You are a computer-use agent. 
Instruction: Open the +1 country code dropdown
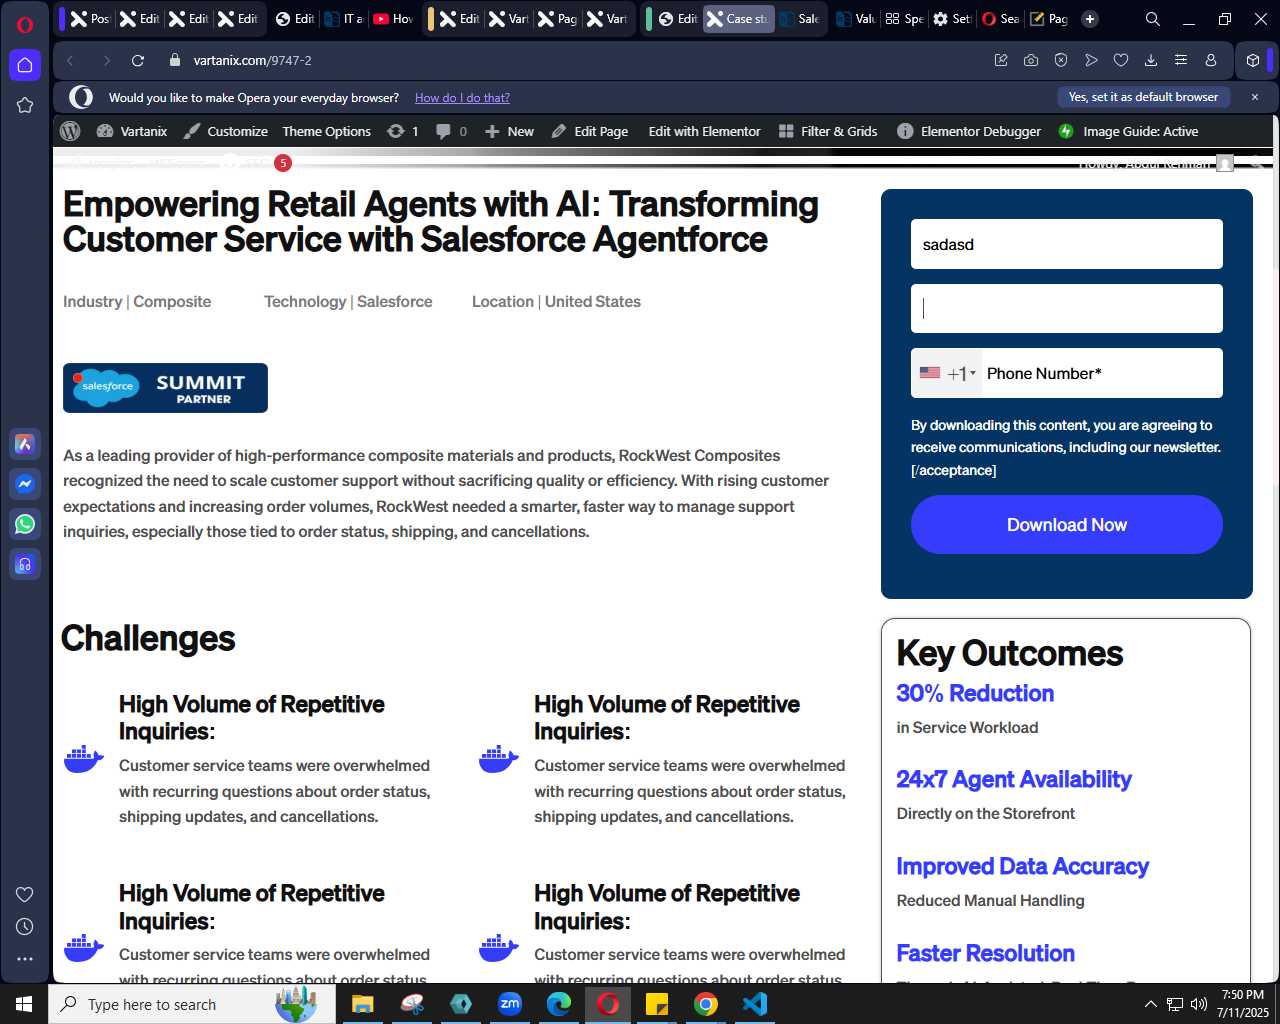tap(946, 373)
